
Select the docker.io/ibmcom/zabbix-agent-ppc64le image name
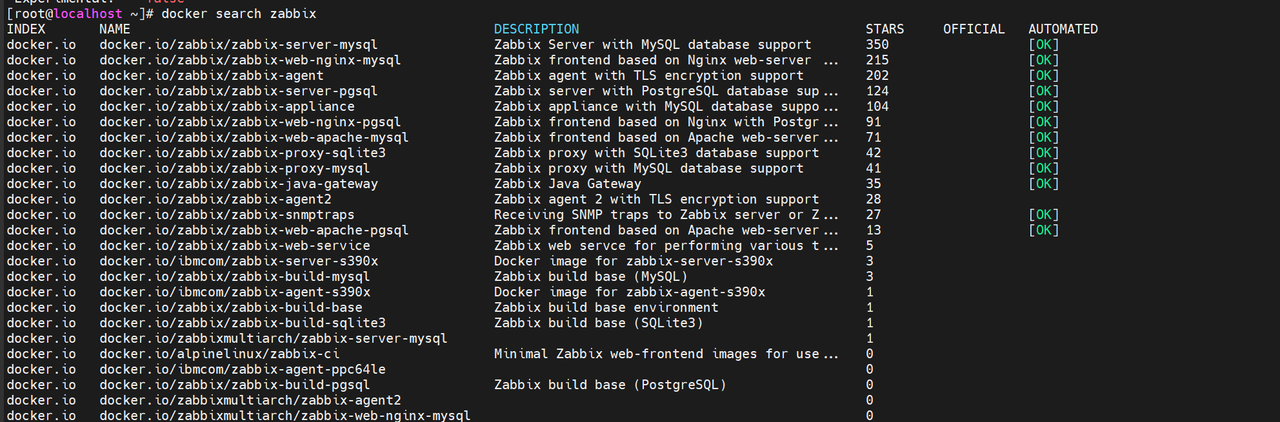coord(242,369)
